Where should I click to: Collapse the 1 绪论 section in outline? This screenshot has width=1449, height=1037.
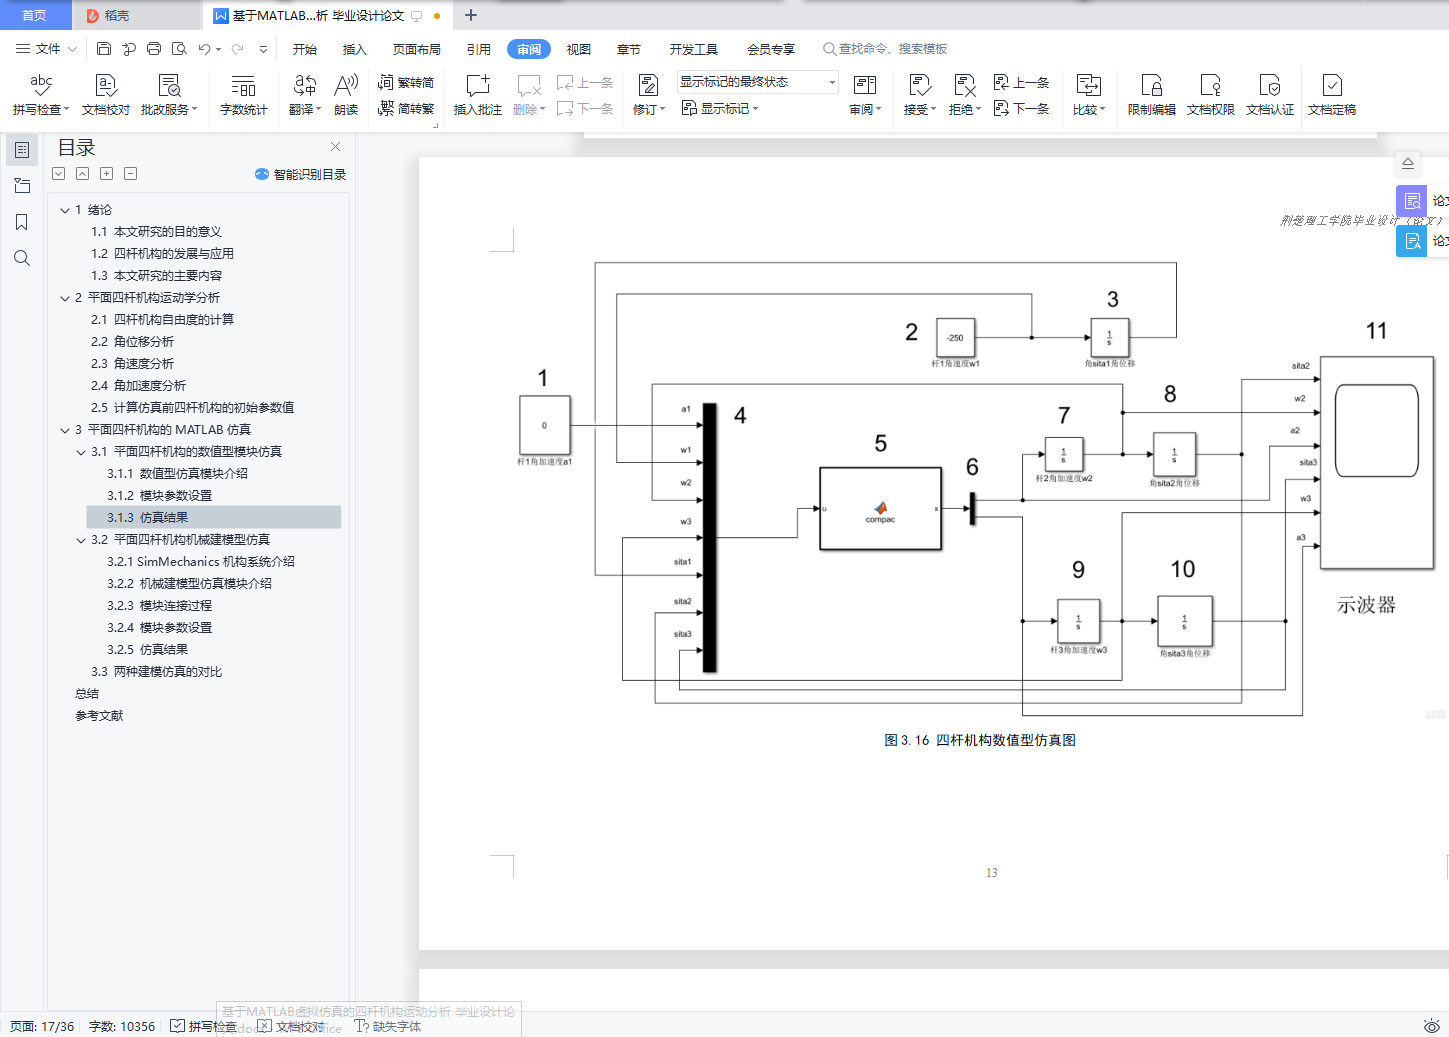pos(65,210)
